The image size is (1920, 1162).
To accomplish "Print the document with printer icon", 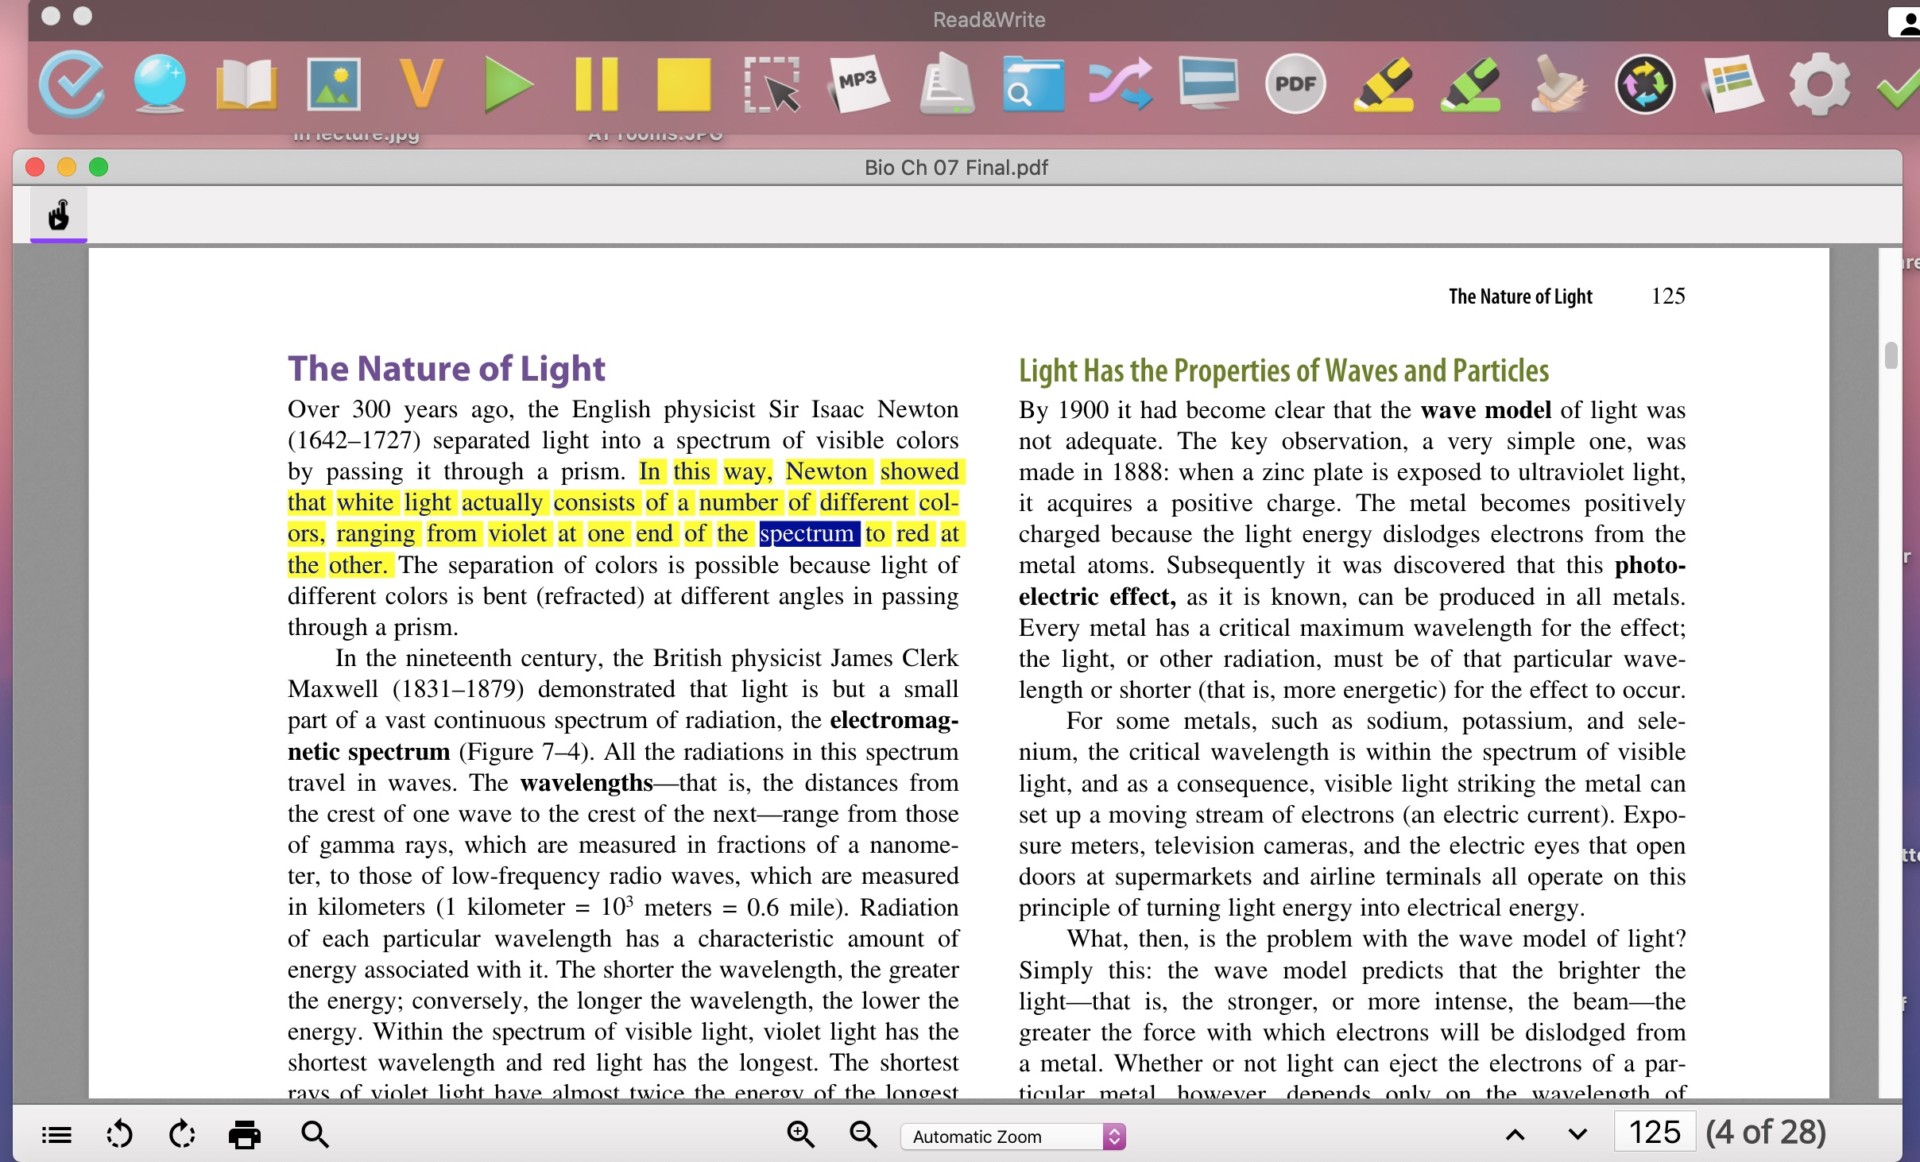I will pyautogui.click(x=244, y=1134).
